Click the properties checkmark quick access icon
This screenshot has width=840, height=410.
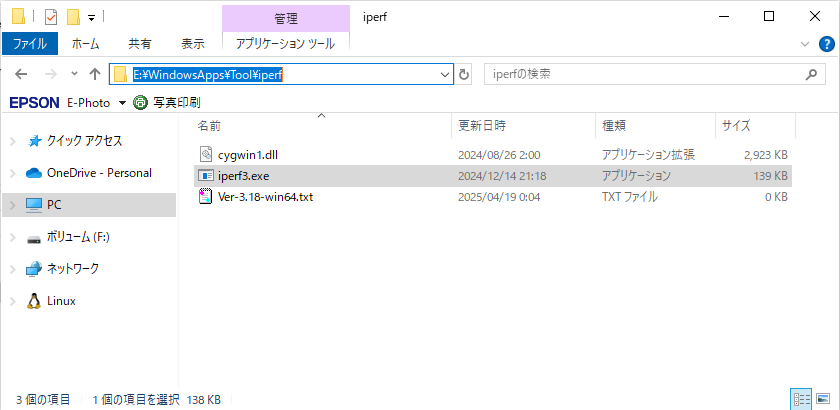tap(51, 17)
